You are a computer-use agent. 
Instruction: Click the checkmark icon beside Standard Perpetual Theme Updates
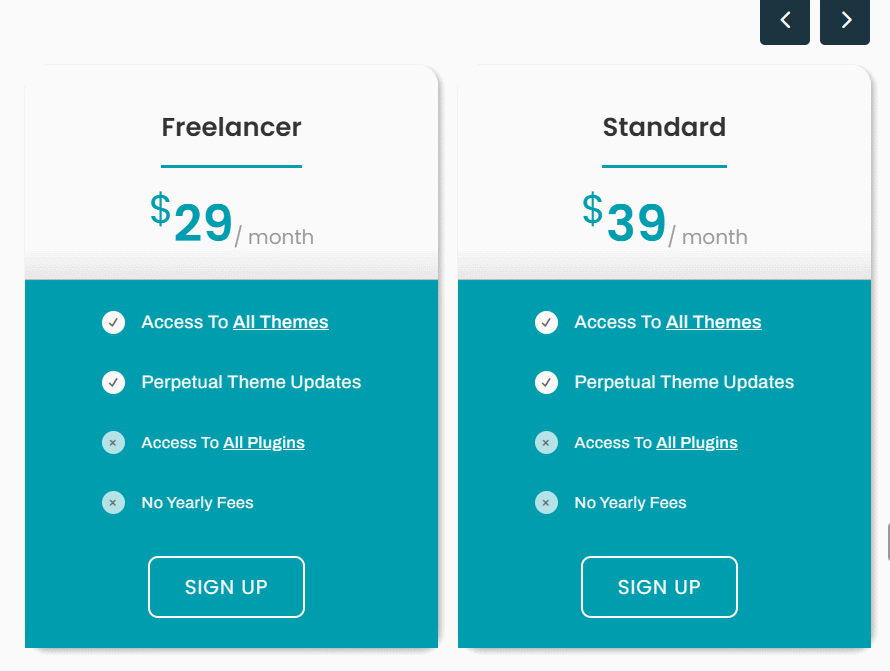pos(546,383)
